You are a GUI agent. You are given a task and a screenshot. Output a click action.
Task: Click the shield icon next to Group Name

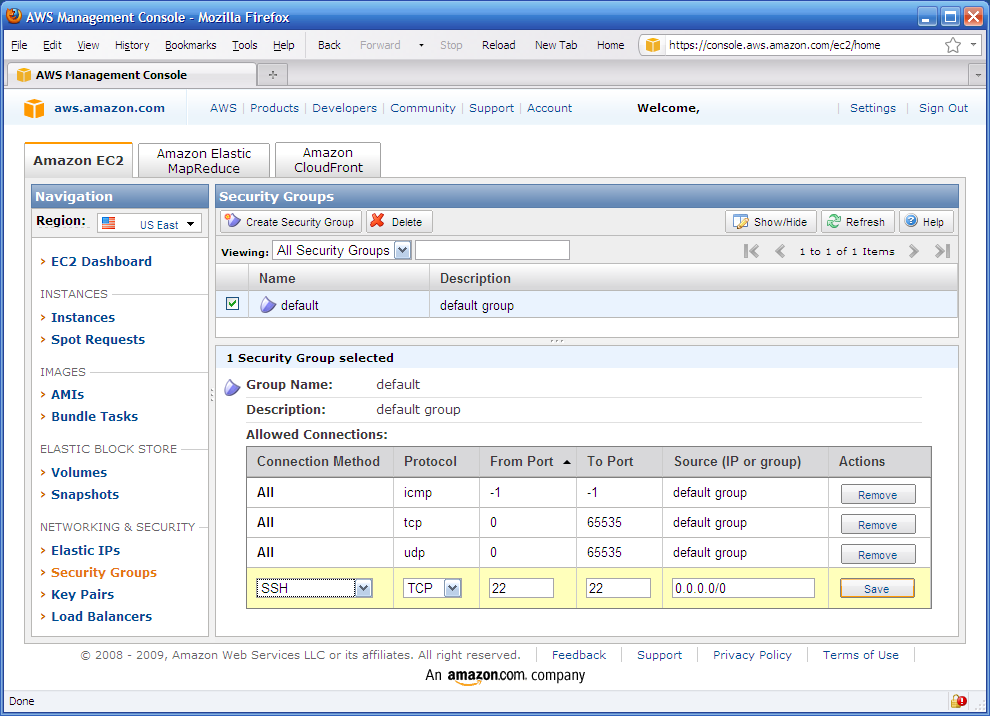[232, 386]
